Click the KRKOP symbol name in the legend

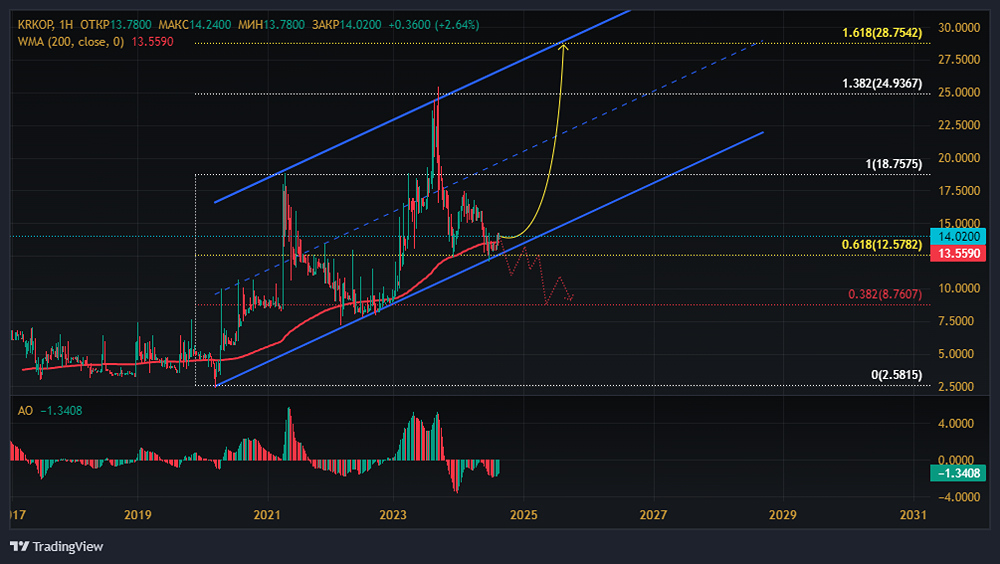[x=35, y=25]
